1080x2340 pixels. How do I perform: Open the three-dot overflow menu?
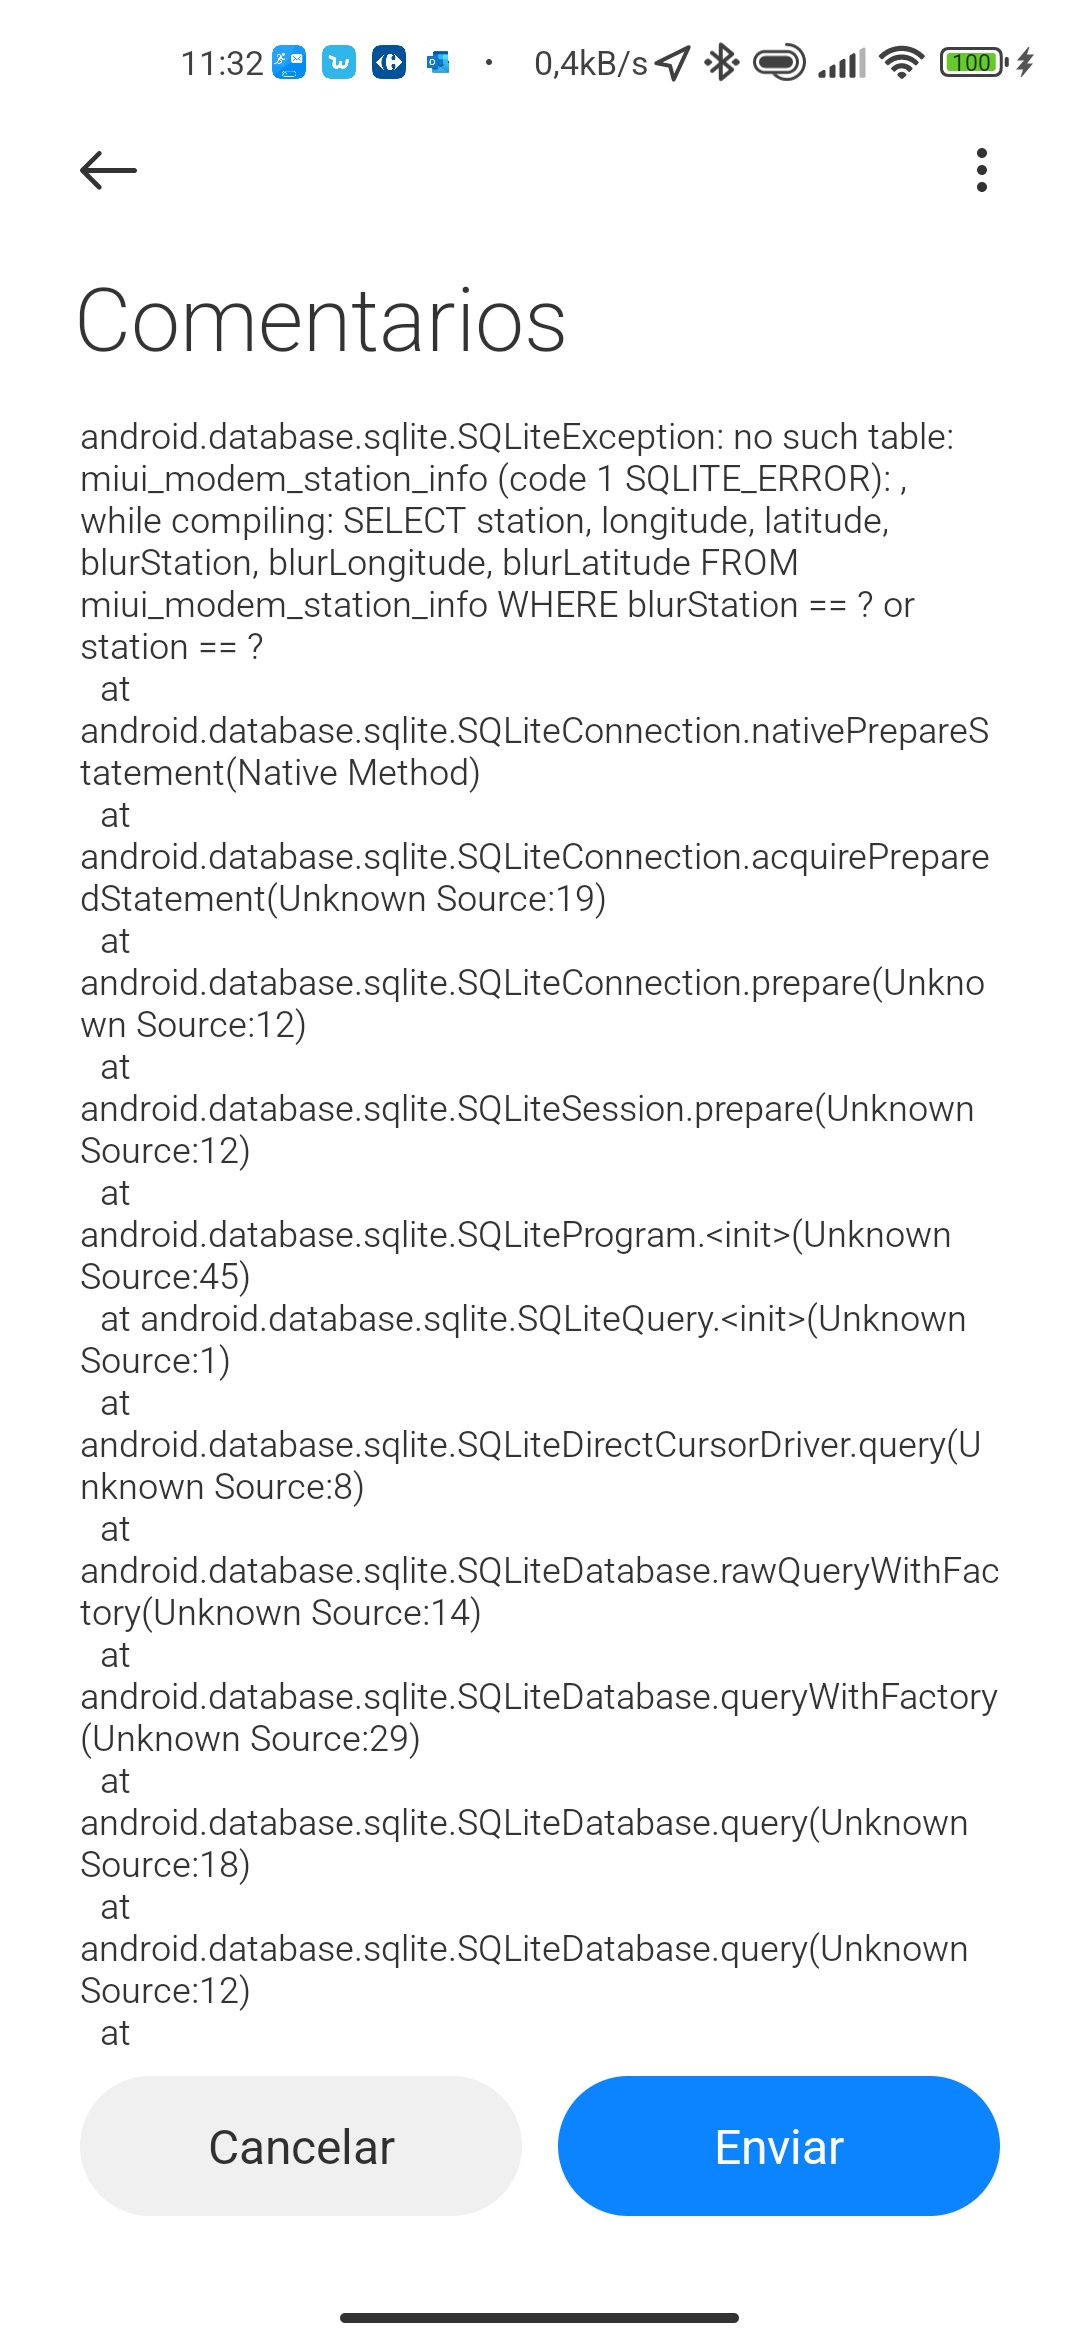pyautogui.click(x=981, y=170)
